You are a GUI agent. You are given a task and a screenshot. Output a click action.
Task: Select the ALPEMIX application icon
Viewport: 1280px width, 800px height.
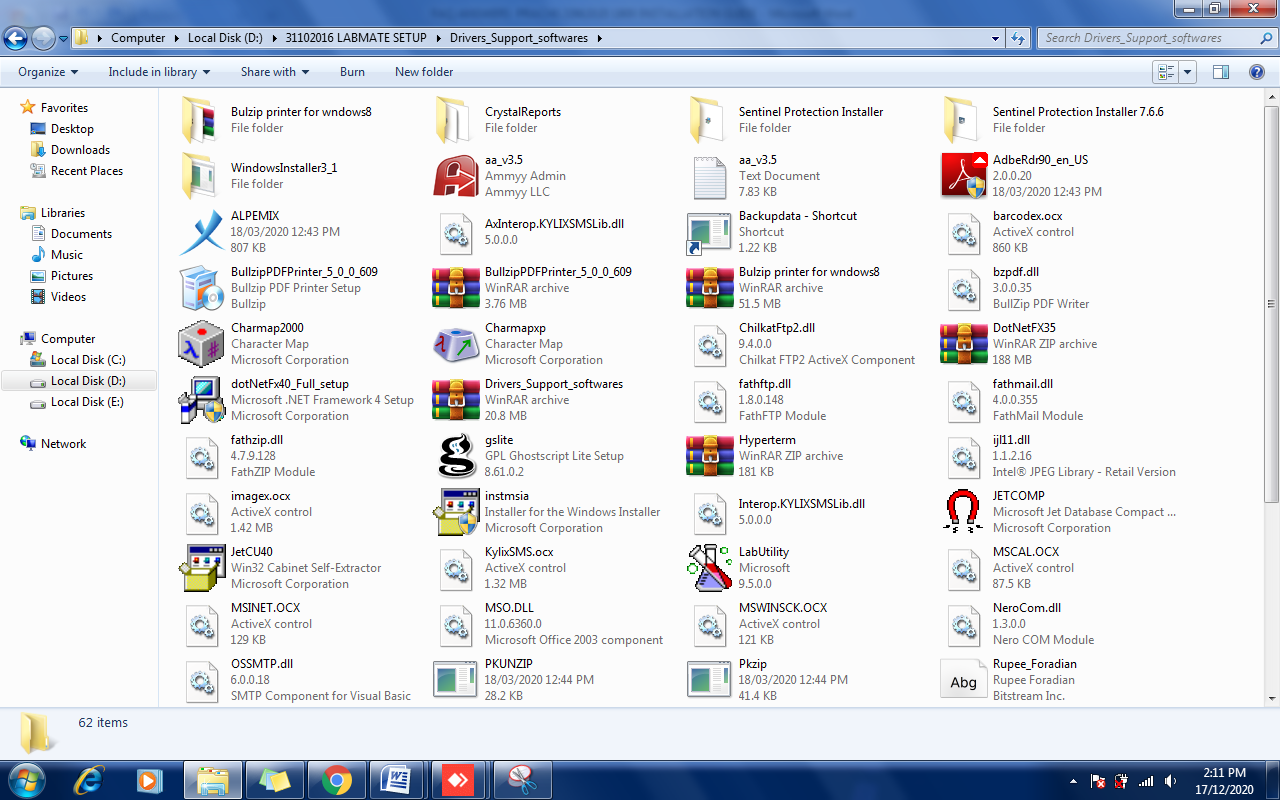click(202, 232)
